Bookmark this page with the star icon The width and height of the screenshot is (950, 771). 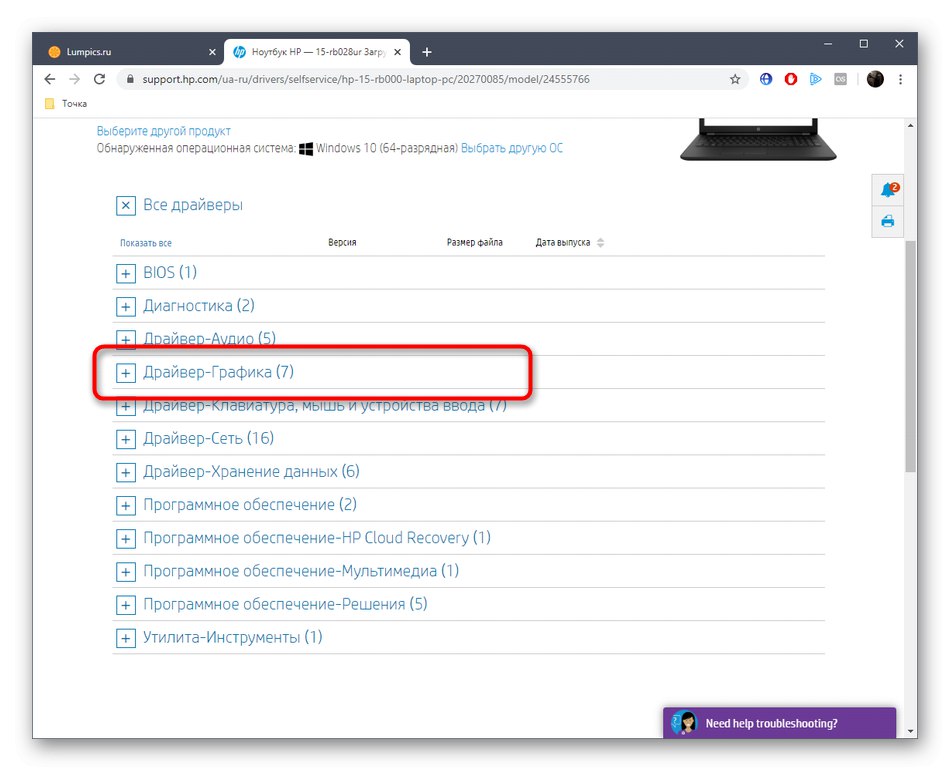pos(735,79)
